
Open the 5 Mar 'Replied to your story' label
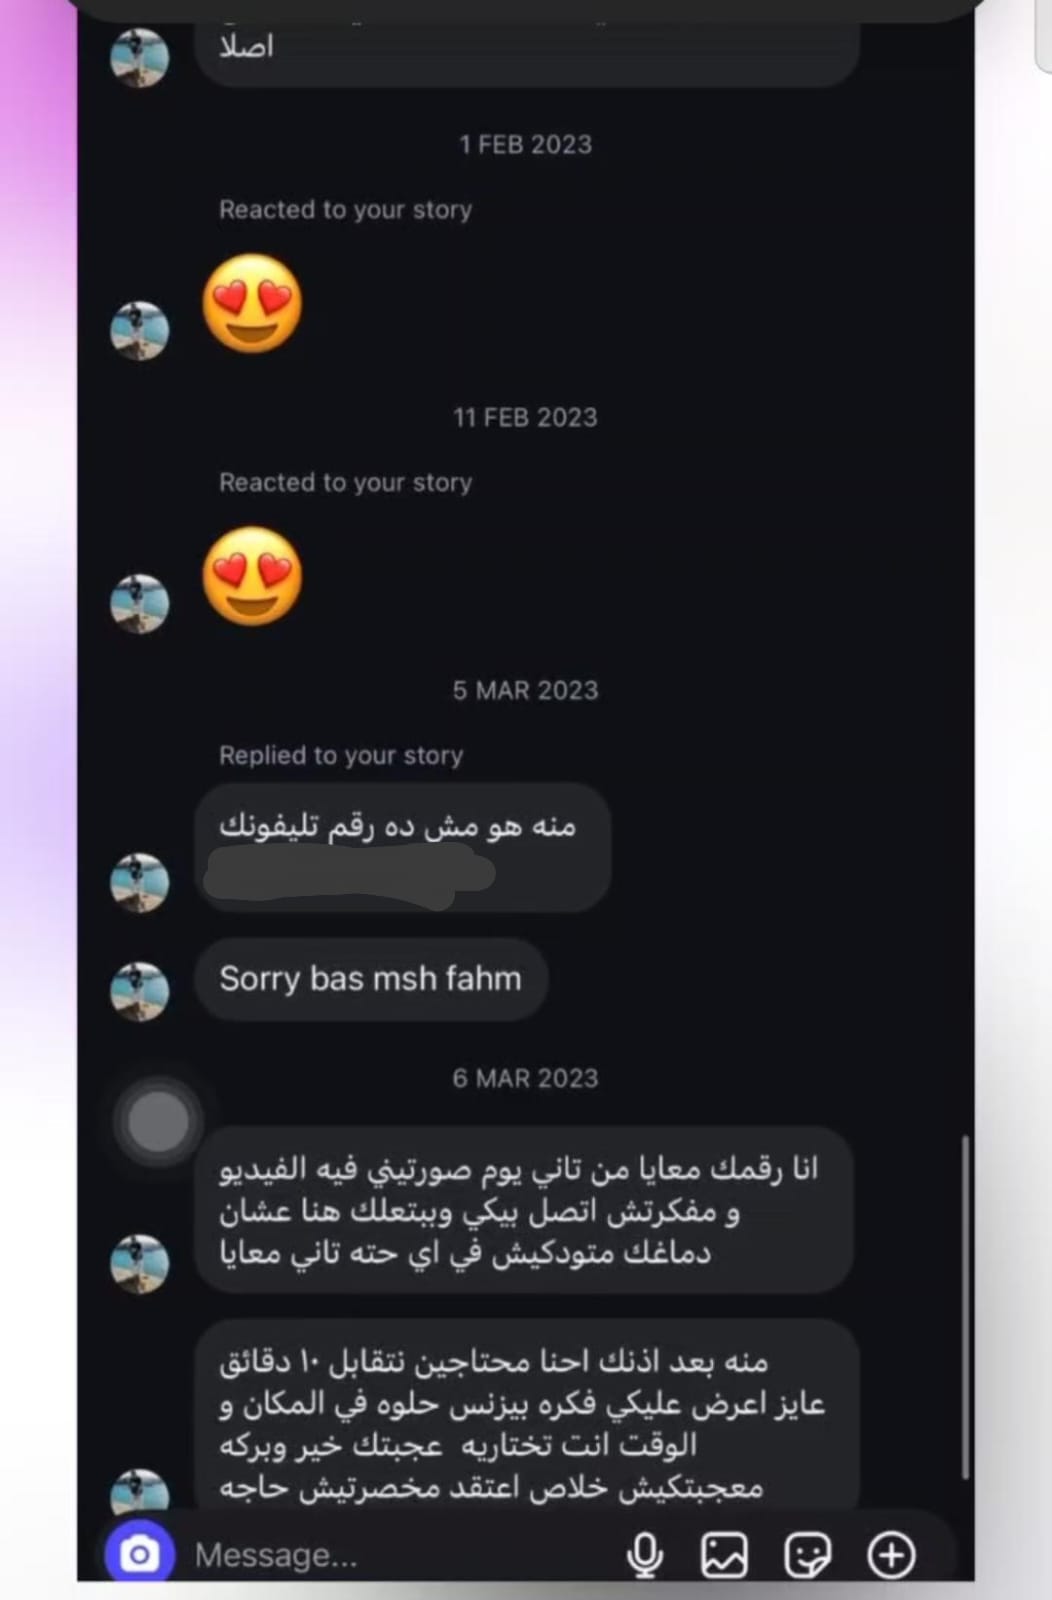[341, 755]
